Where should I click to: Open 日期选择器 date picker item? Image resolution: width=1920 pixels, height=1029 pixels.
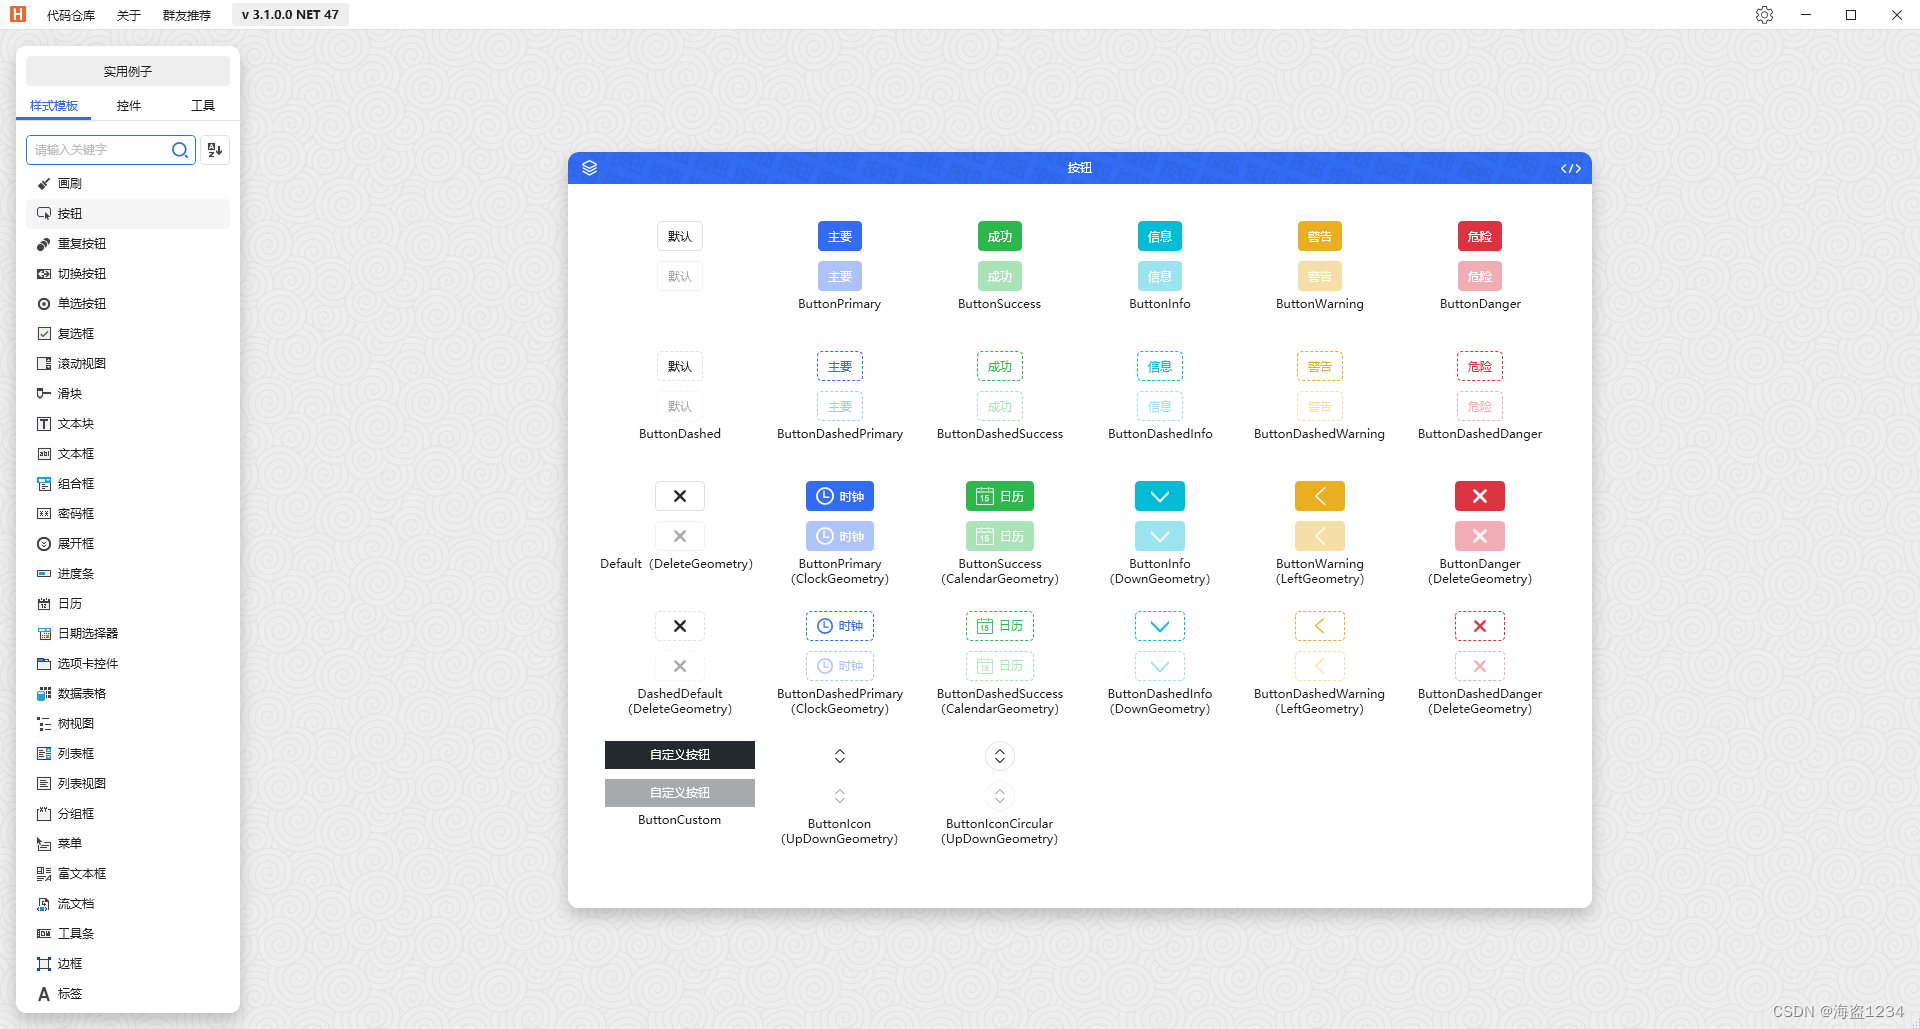point(128,634)
